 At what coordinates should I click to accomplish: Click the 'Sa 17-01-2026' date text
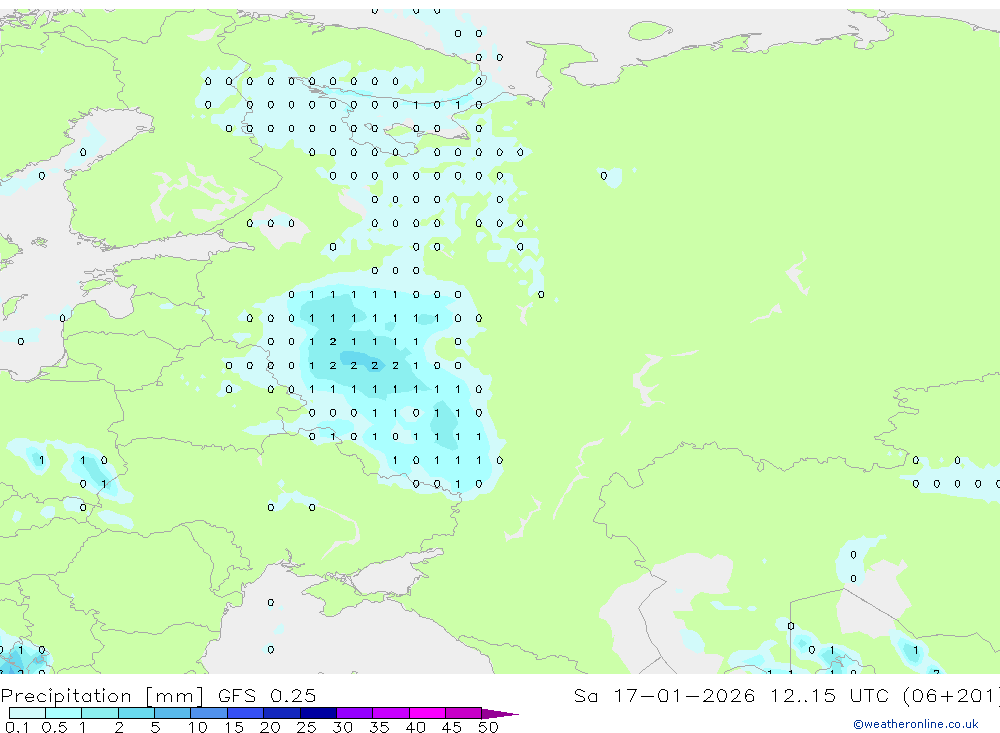pos(664,695)
